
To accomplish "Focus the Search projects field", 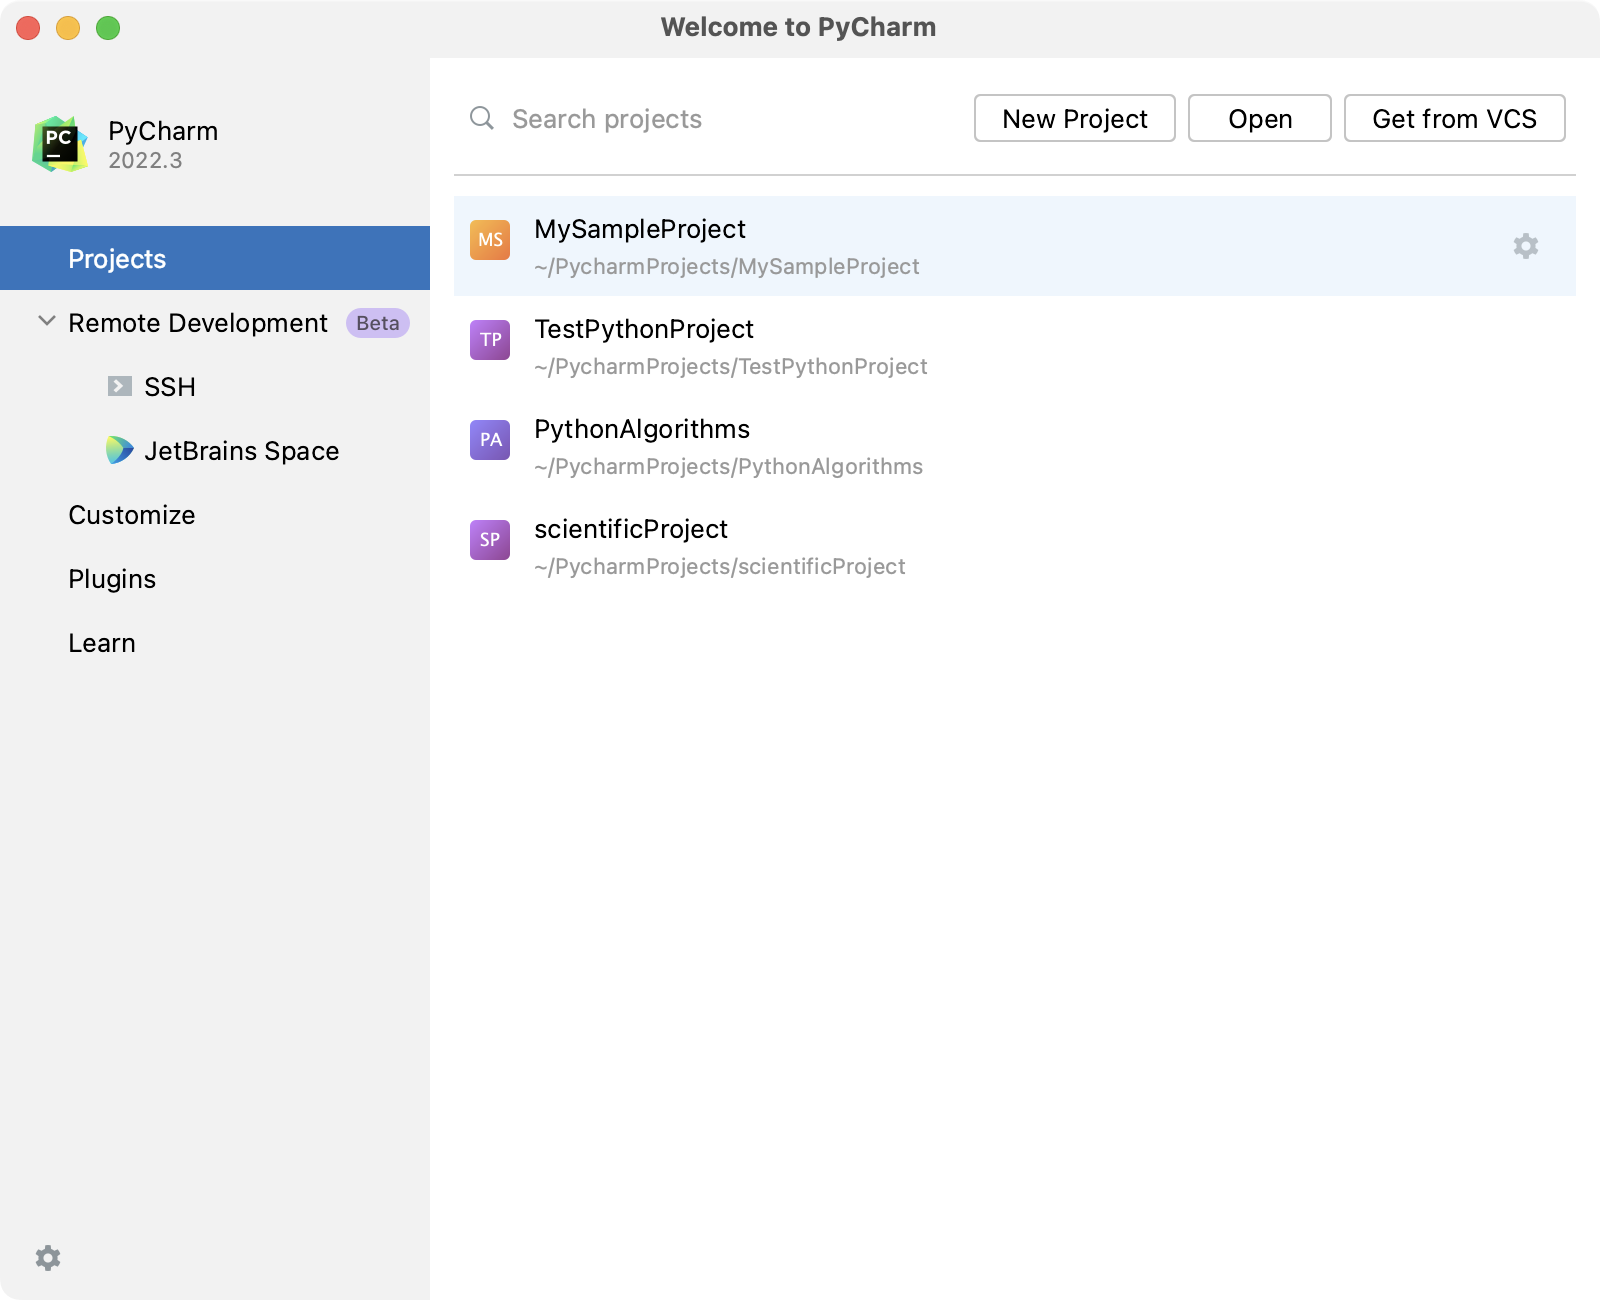I will tap(700, 119).
